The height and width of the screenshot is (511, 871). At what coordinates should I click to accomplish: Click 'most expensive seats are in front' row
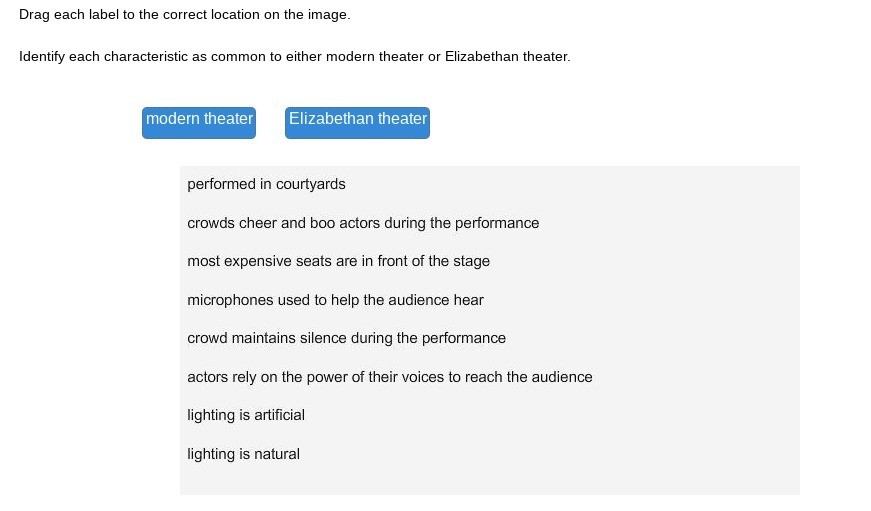338,261
